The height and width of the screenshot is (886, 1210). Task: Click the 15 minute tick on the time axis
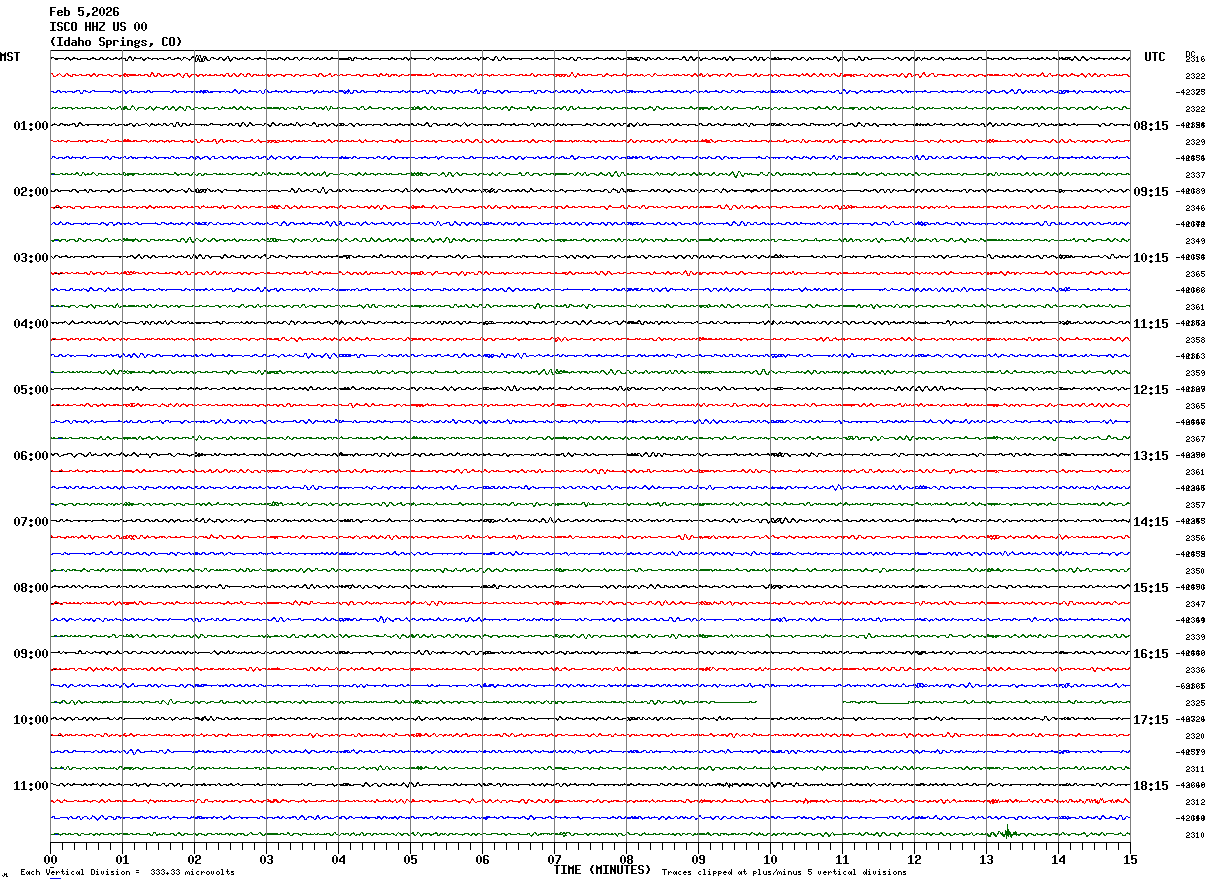1129,859
